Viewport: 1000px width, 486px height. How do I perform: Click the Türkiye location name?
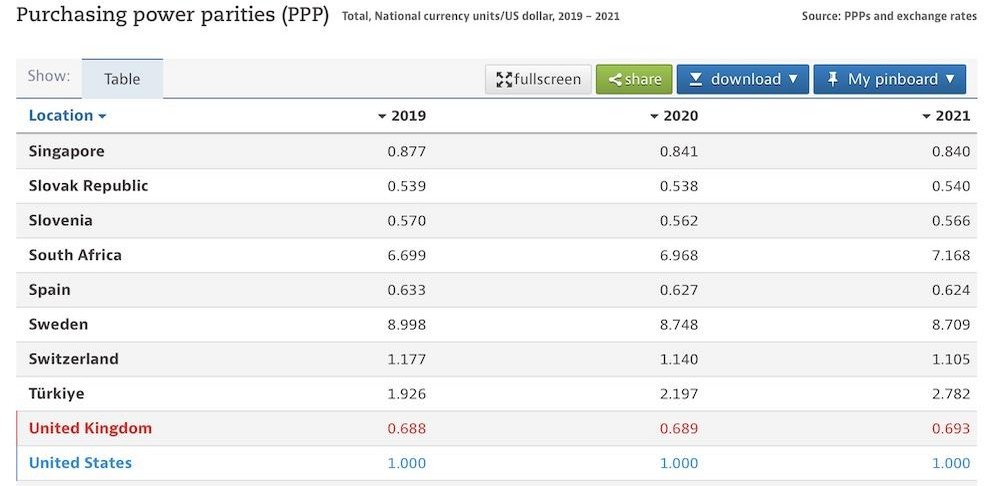click(56, 394)
